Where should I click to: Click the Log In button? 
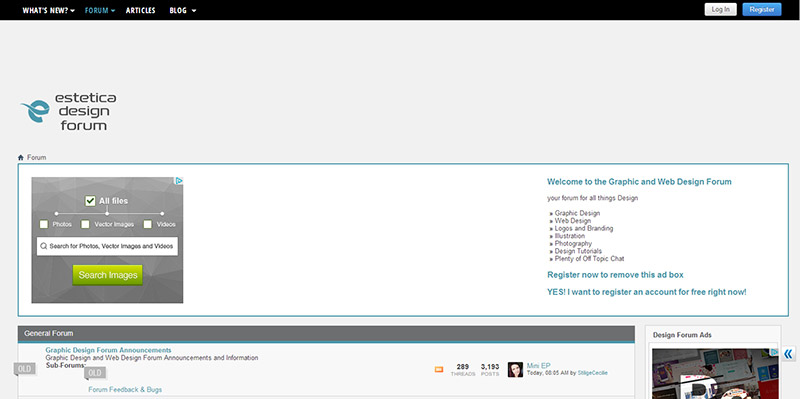click(x=720, y=9)
